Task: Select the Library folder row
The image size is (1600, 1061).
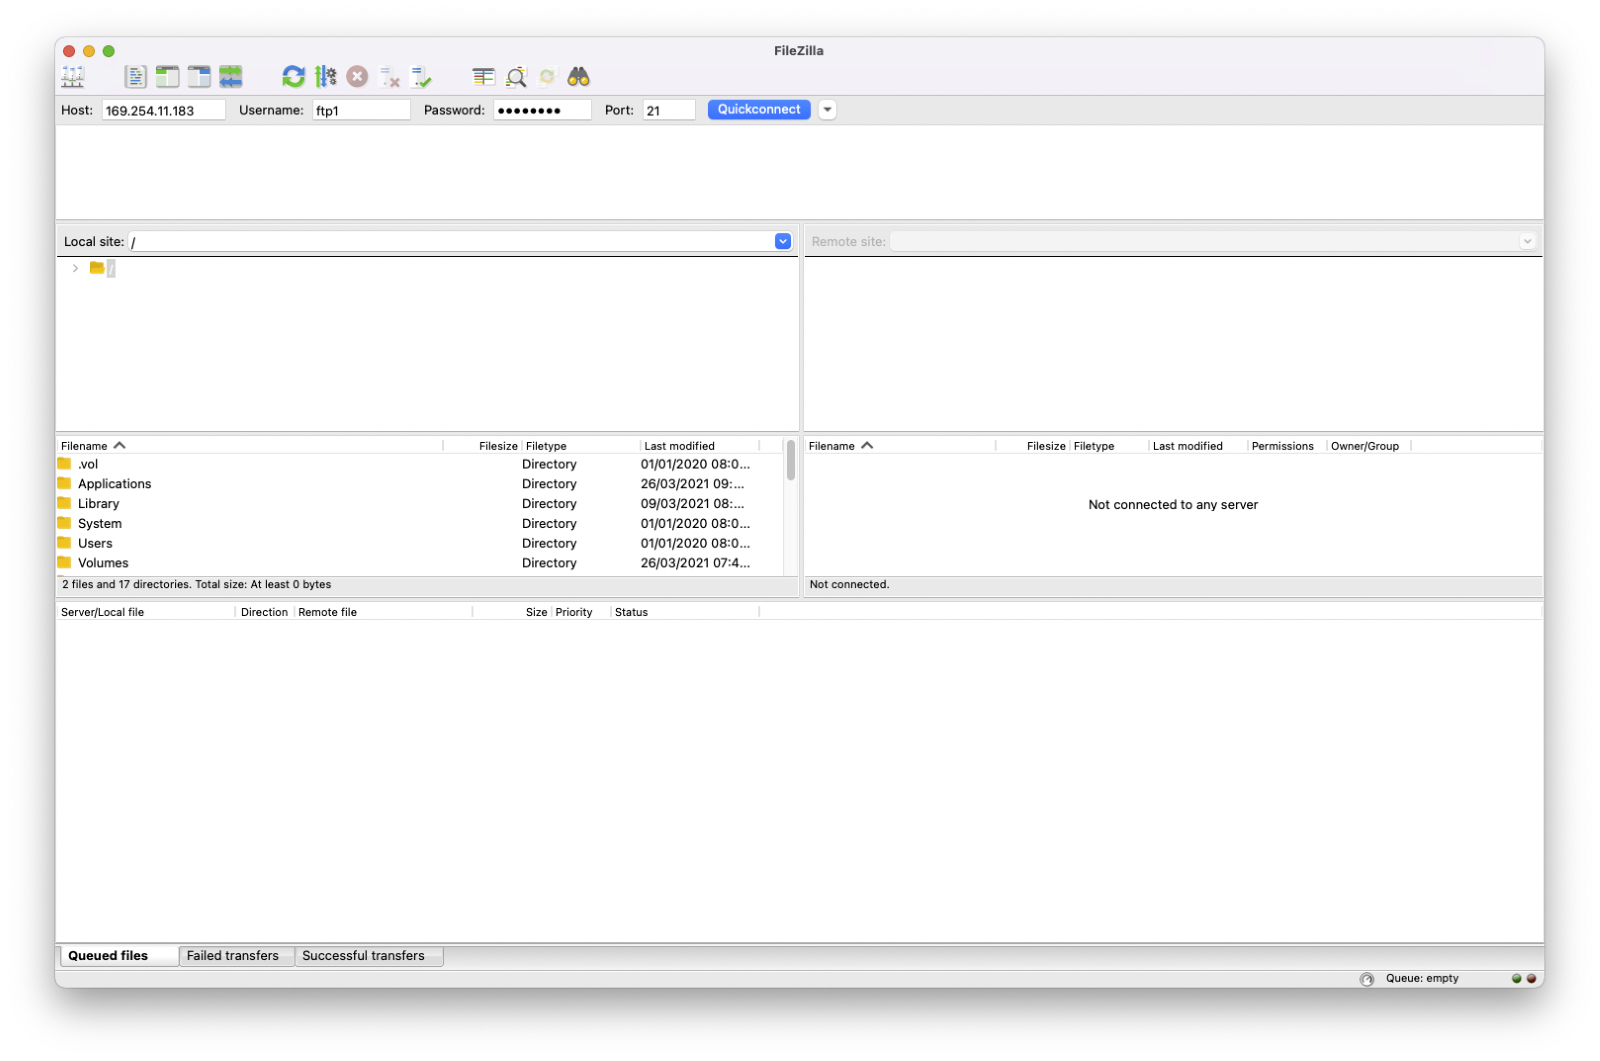Action: (420, 505)
